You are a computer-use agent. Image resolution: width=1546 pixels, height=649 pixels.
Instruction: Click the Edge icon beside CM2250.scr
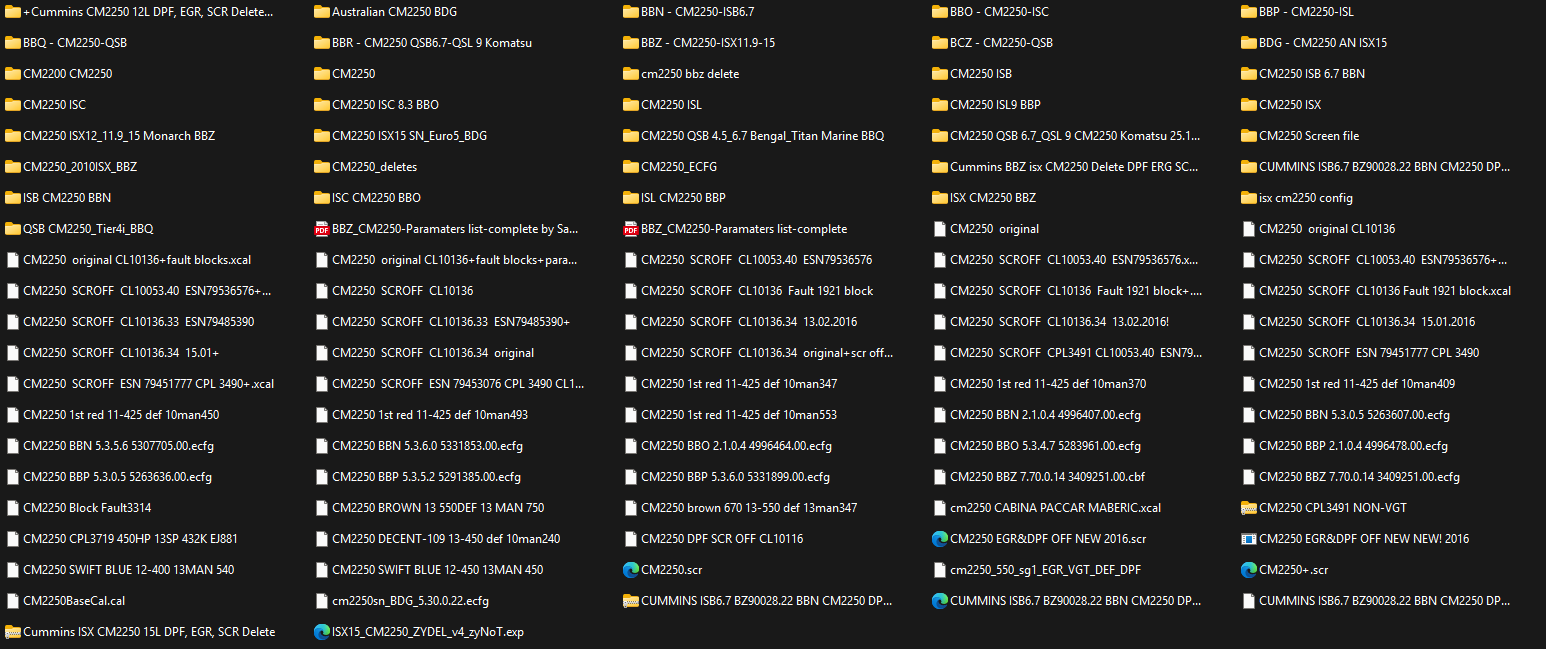[x=631, y=570]
